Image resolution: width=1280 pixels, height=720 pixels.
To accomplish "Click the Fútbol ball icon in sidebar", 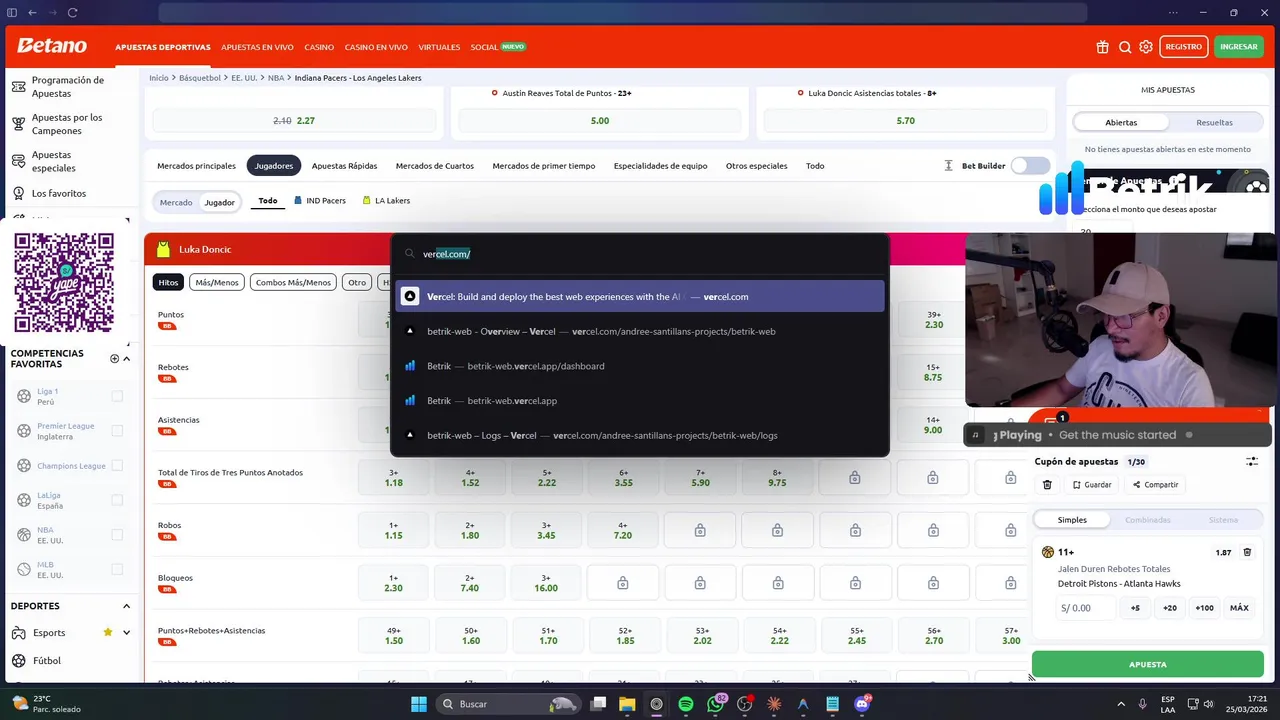I will pyautogui.click(x=18, y=661).
